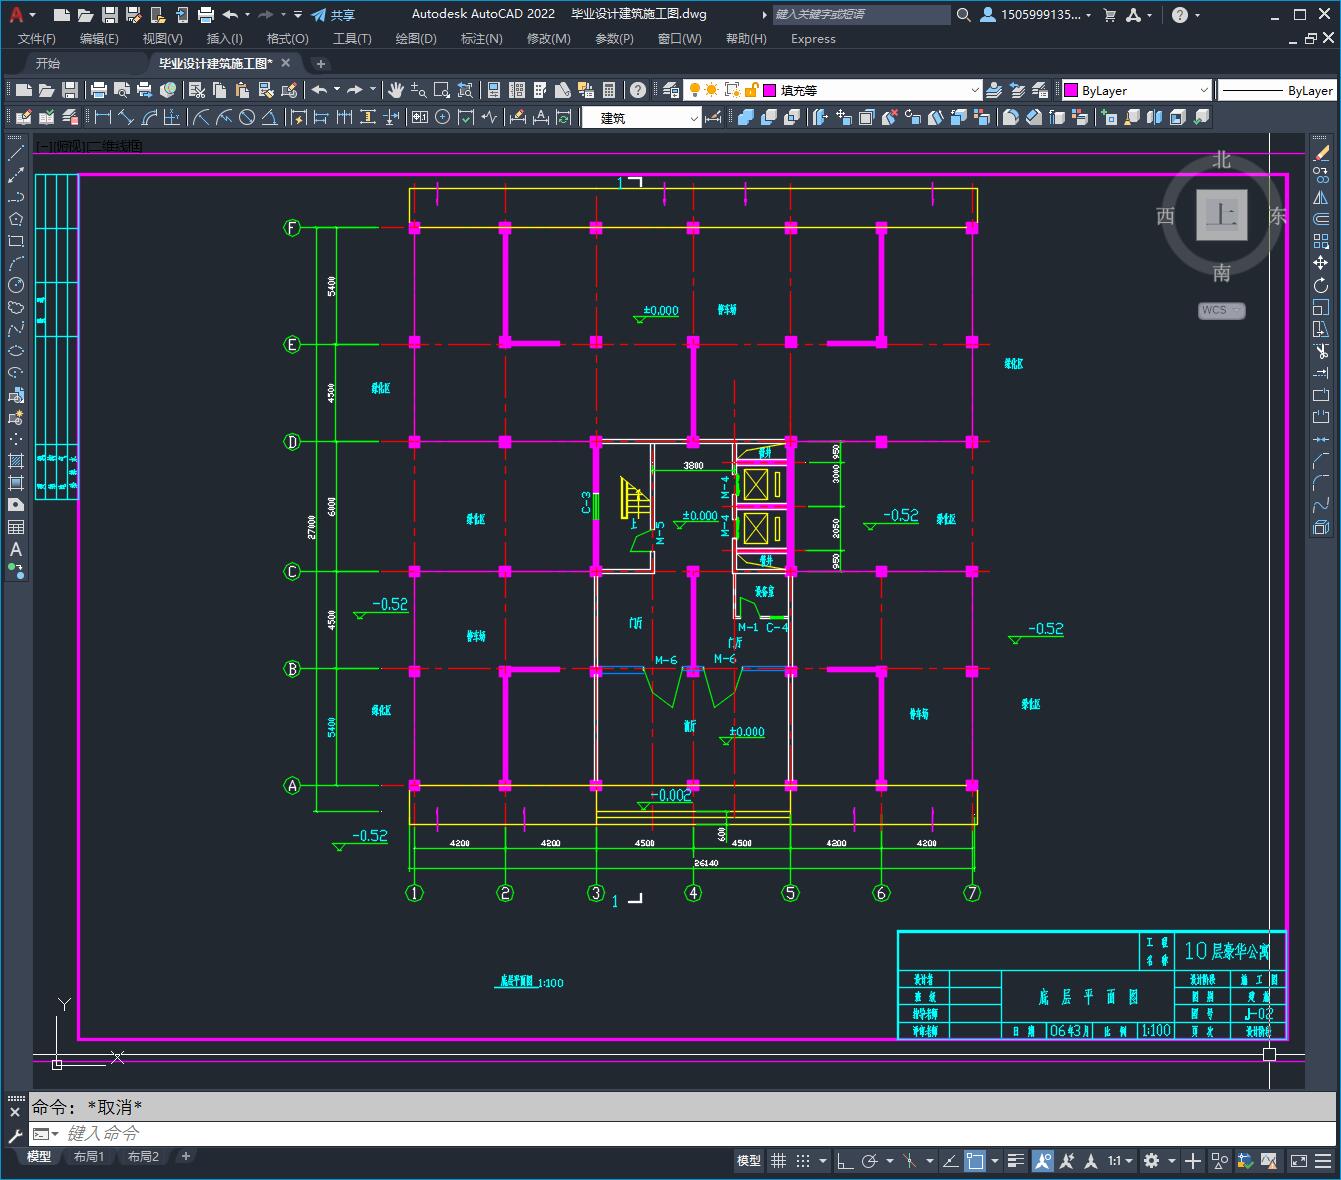Toggle object snap in status bar
The width and height of the screenshot is (1341, 1180).
point(974,1161)
